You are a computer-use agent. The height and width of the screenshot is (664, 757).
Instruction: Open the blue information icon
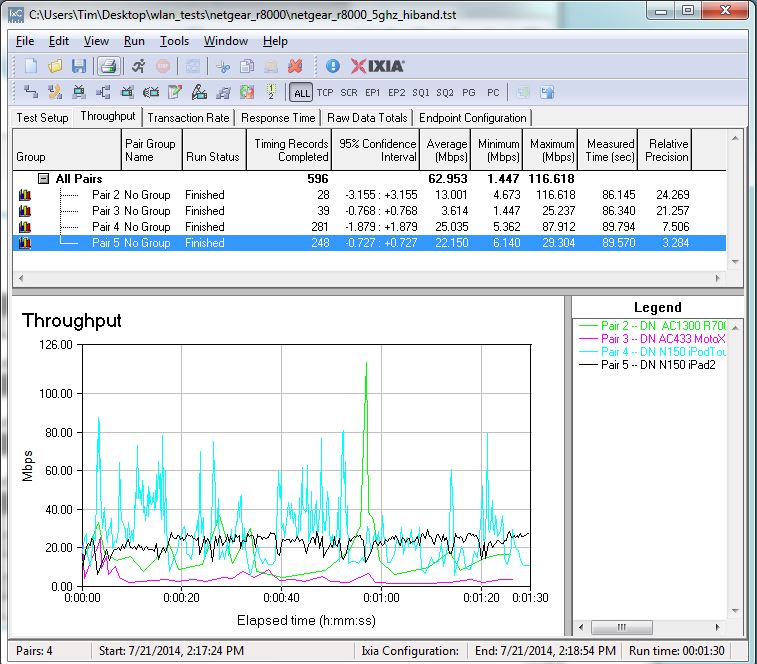pos(333,66)
